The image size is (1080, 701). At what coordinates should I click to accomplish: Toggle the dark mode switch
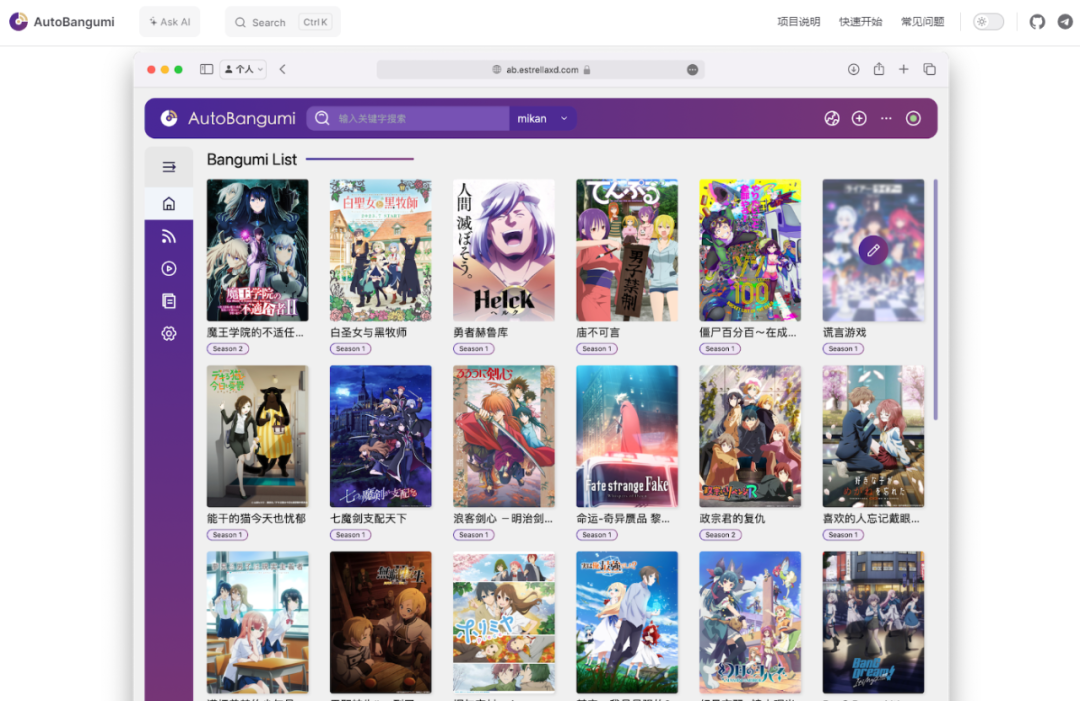(x=988, y=22)
